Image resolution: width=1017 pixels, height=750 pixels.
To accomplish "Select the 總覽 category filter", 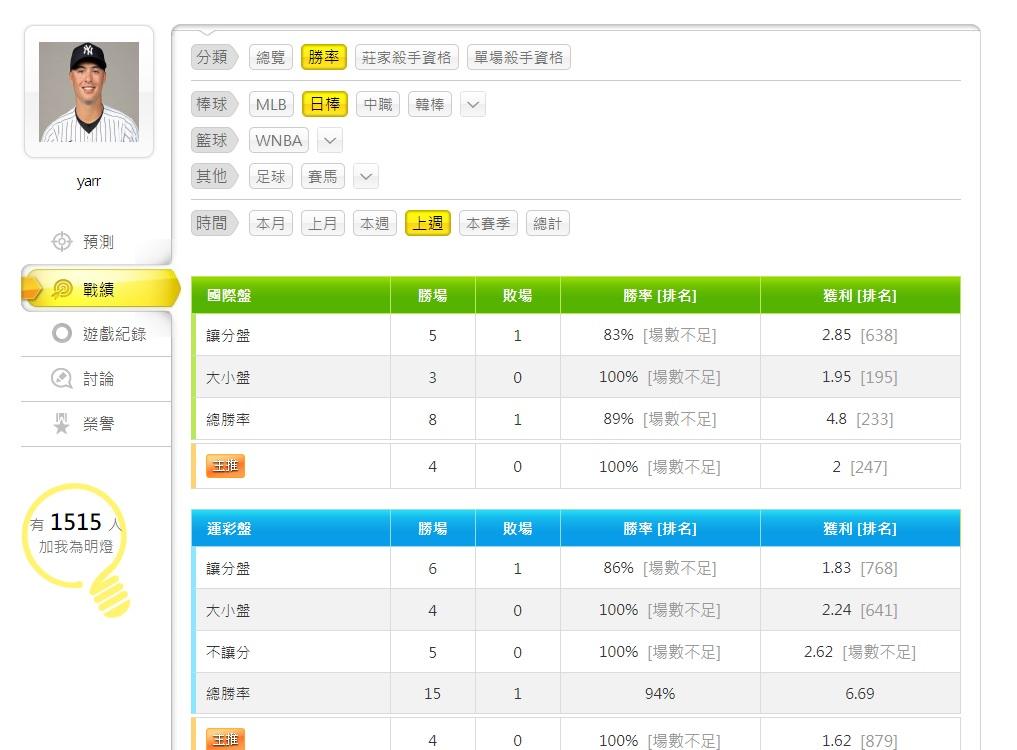I will click(x=270, y=57).
